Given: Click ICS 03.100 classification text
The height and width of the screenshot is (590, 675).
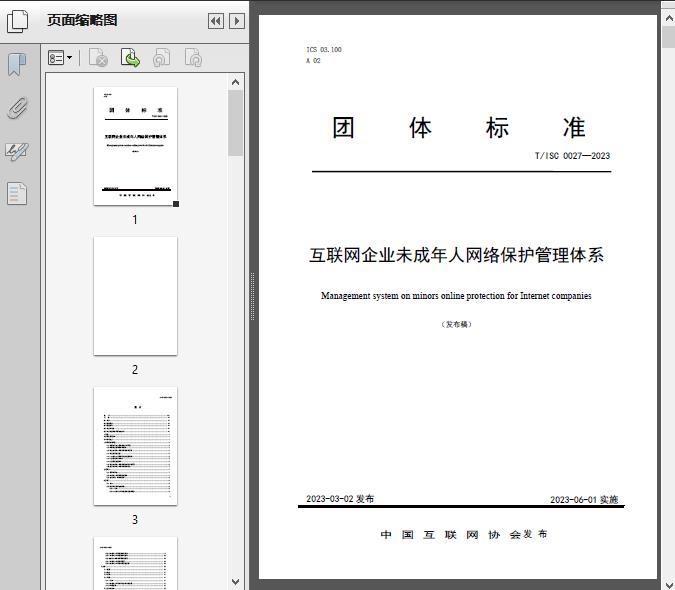Looking at the screenshot, I should click(324, 49).
